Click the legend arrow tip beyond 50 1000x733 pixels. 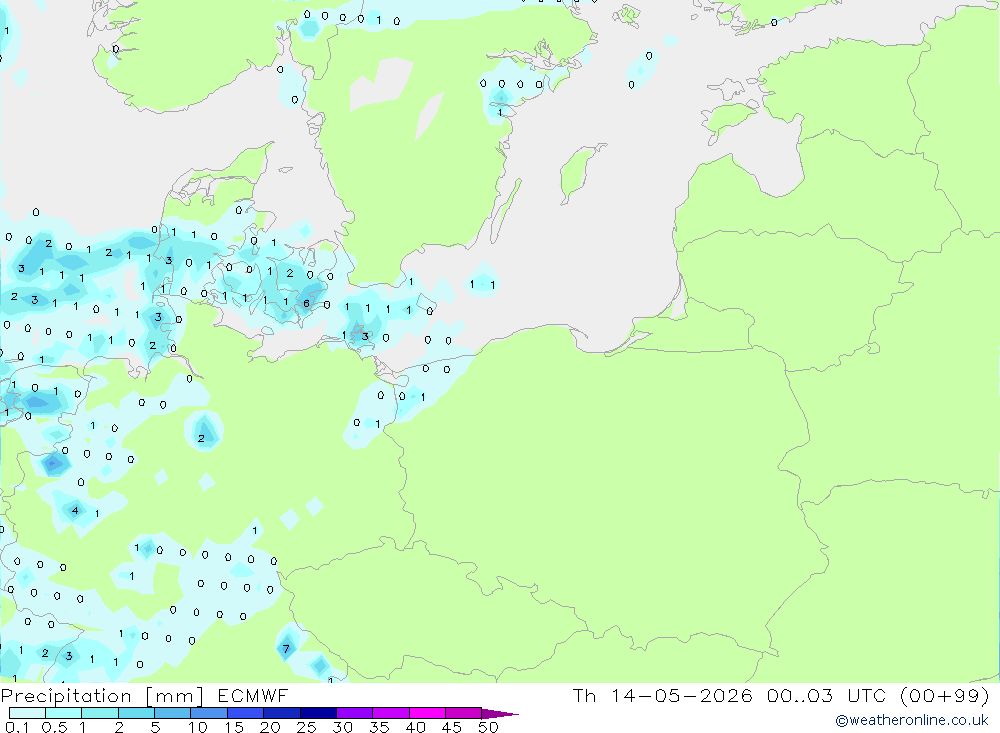[501, 713]
